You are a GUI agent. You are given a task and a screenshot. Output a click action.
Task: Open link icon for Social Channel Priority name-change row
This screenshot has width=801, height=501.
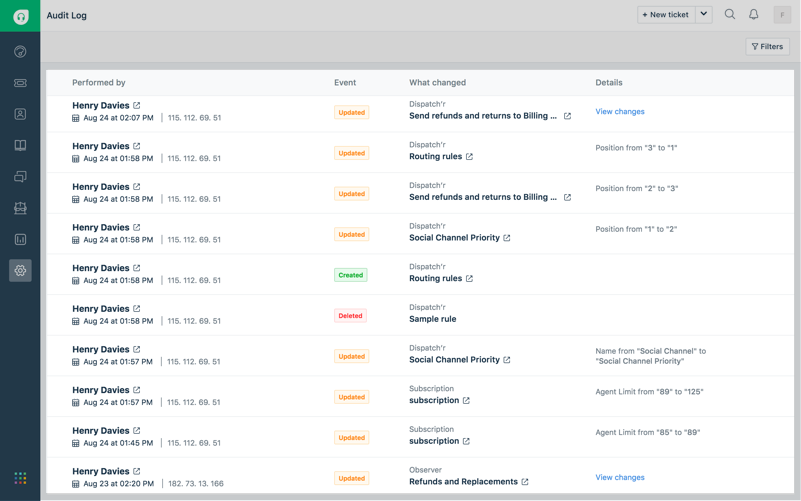(506, 360)
